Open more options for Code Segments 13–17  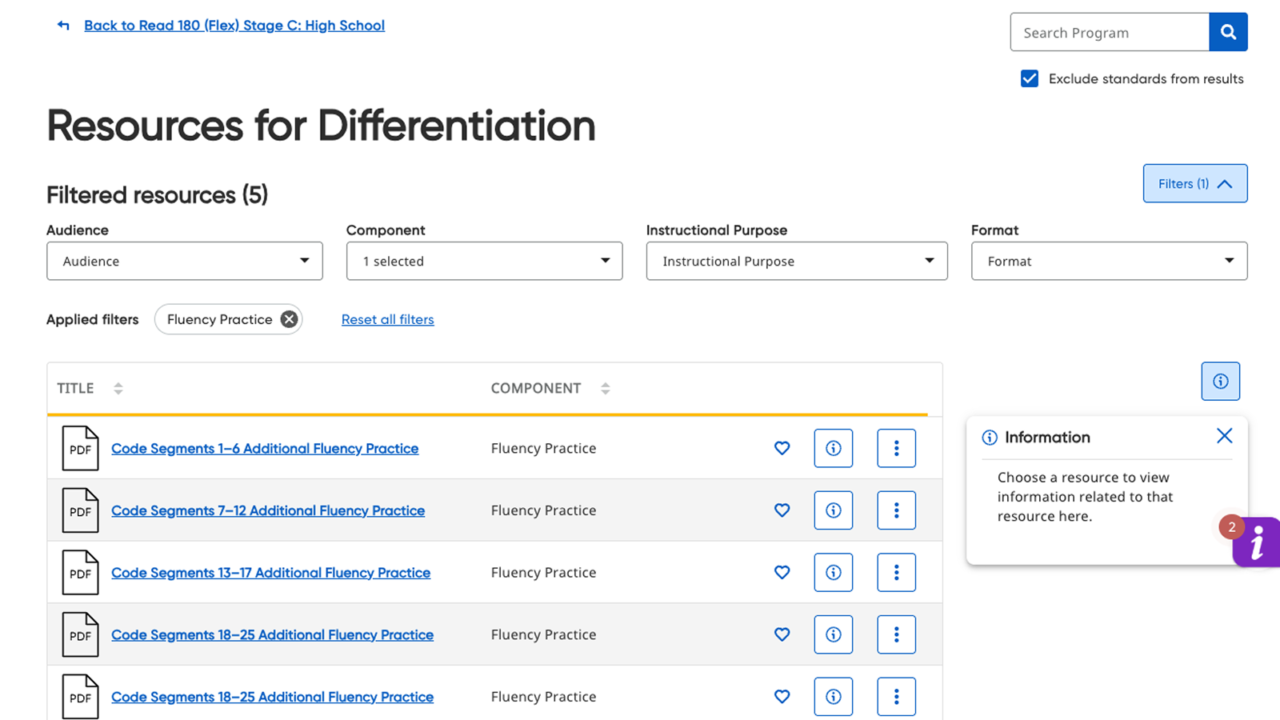(896, 572)
